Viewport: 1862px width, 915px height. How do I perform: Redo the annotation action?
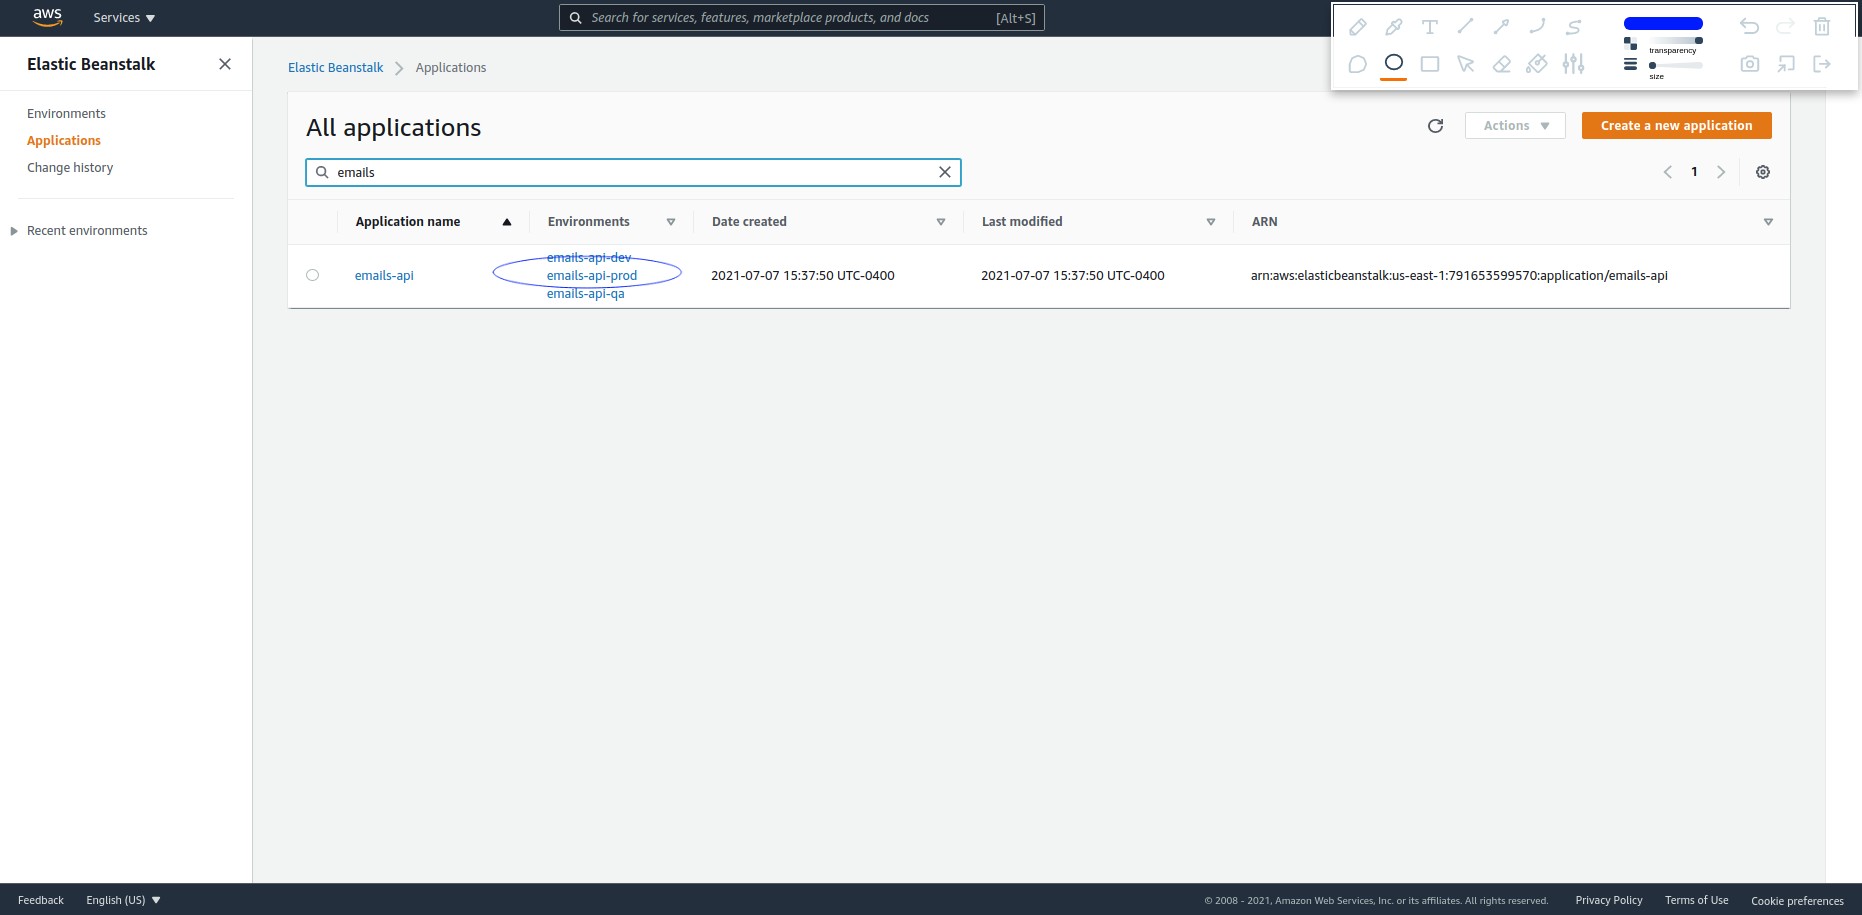pos(1786,27)
